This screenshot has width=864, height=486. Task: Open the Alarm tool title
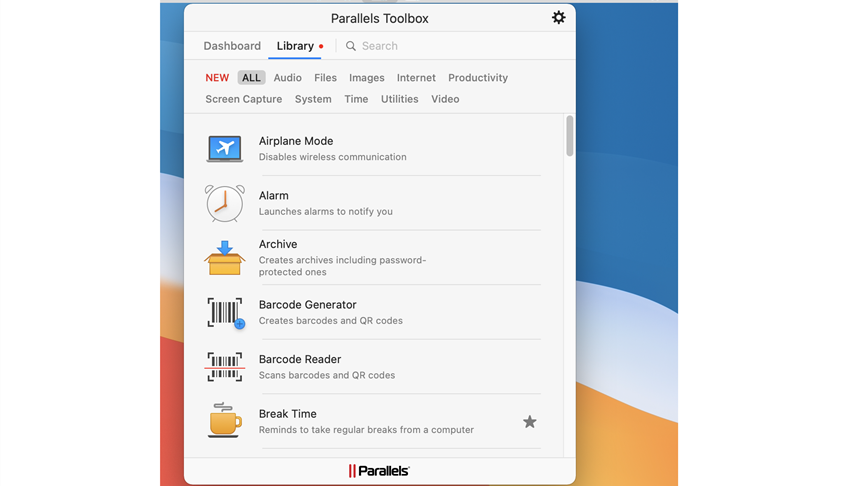coord(274,196)
